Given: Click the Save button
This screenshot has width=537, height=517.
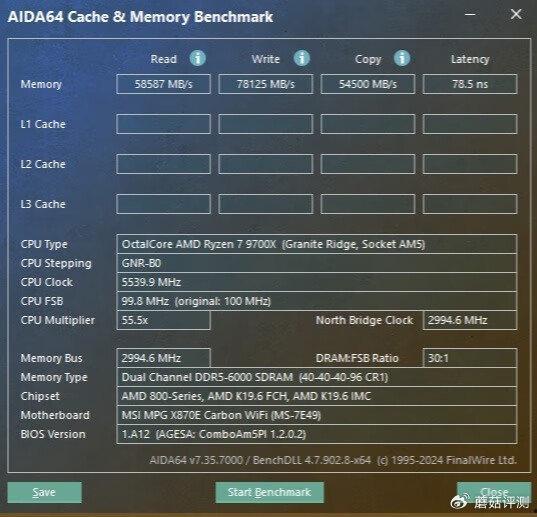Looking at the screenshot, I should 44,492.
